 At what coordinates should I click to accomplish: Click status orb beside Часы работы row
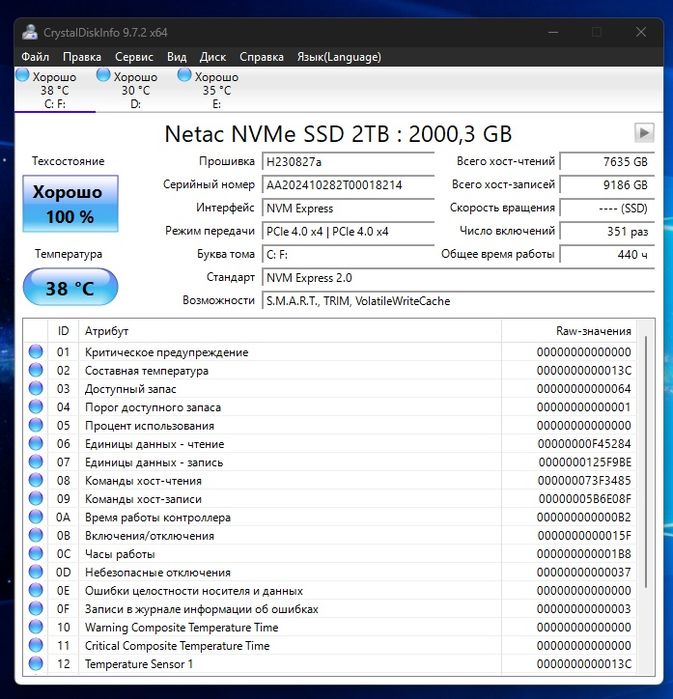click(x=36, y=554)
